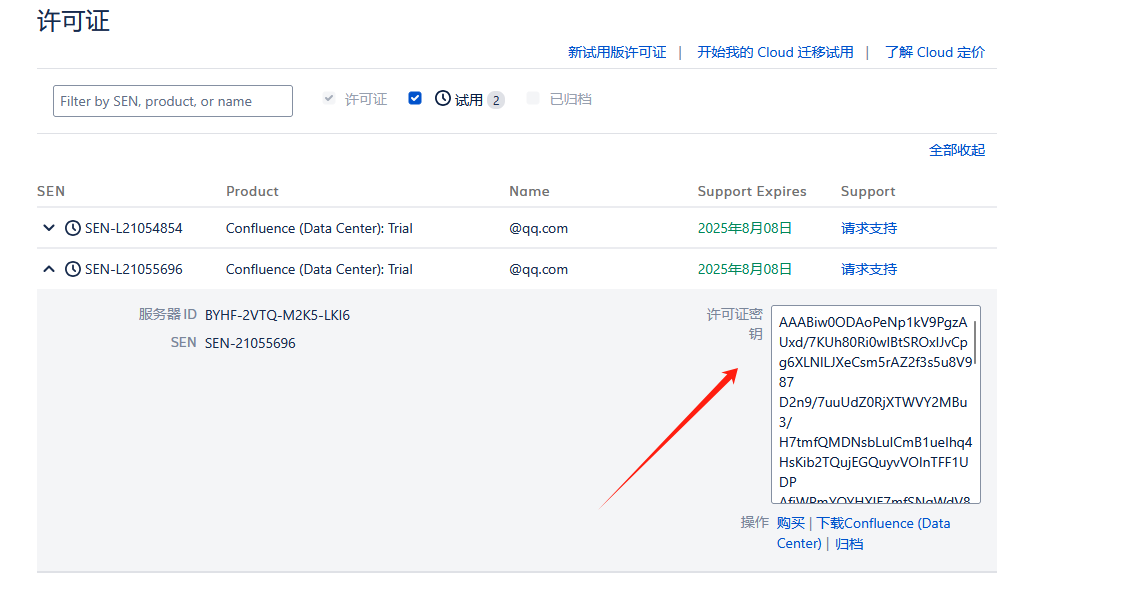Open 了解 Cloud 定价 link
Image resolution: width=1124 pixels, height=602 pixels.
point(935,52)
